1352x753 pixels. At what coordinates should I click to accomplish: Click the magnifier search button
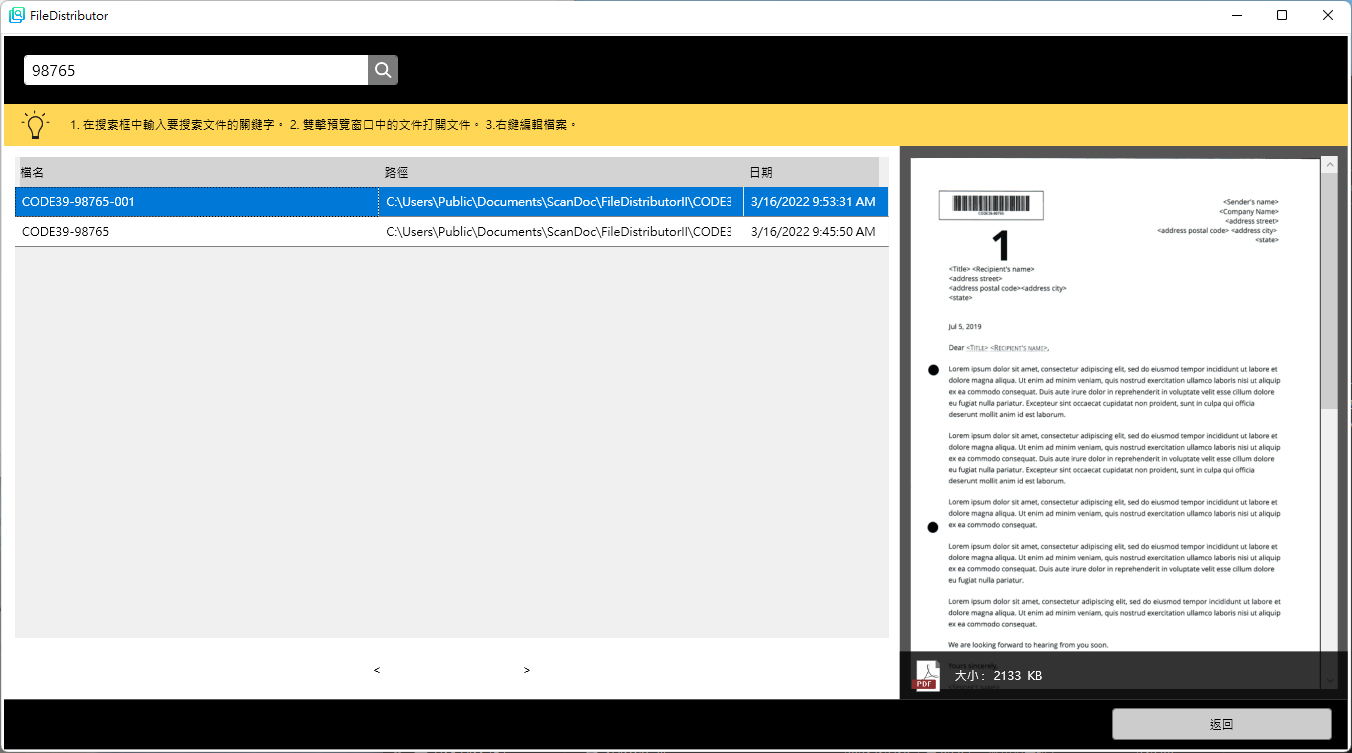coord(383,70)
